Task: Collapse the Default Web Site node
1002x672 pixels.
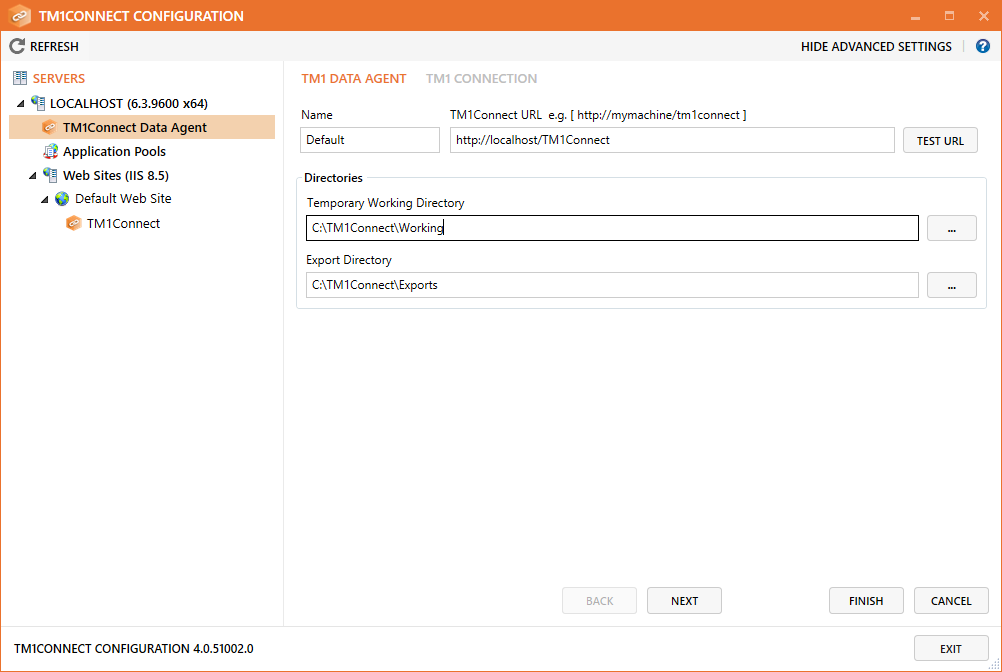Action: click(x=45, y=199)
